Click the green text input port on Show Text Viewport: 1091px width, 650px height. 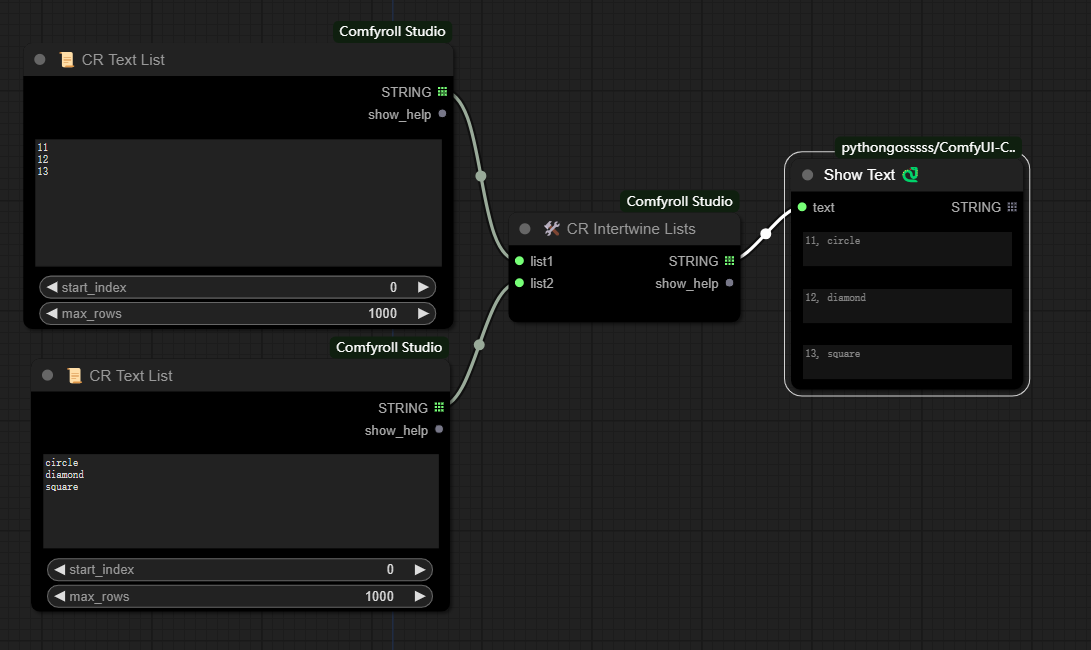tap(802, 207)
